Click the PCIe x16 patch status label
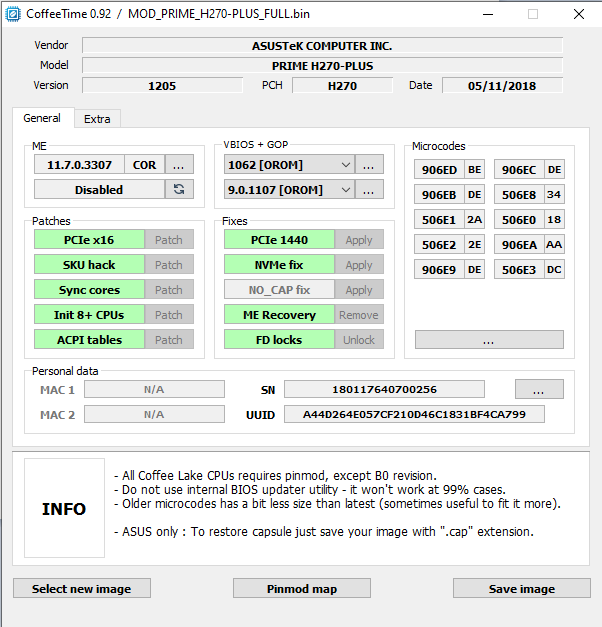602x627 pixels. 89,239
